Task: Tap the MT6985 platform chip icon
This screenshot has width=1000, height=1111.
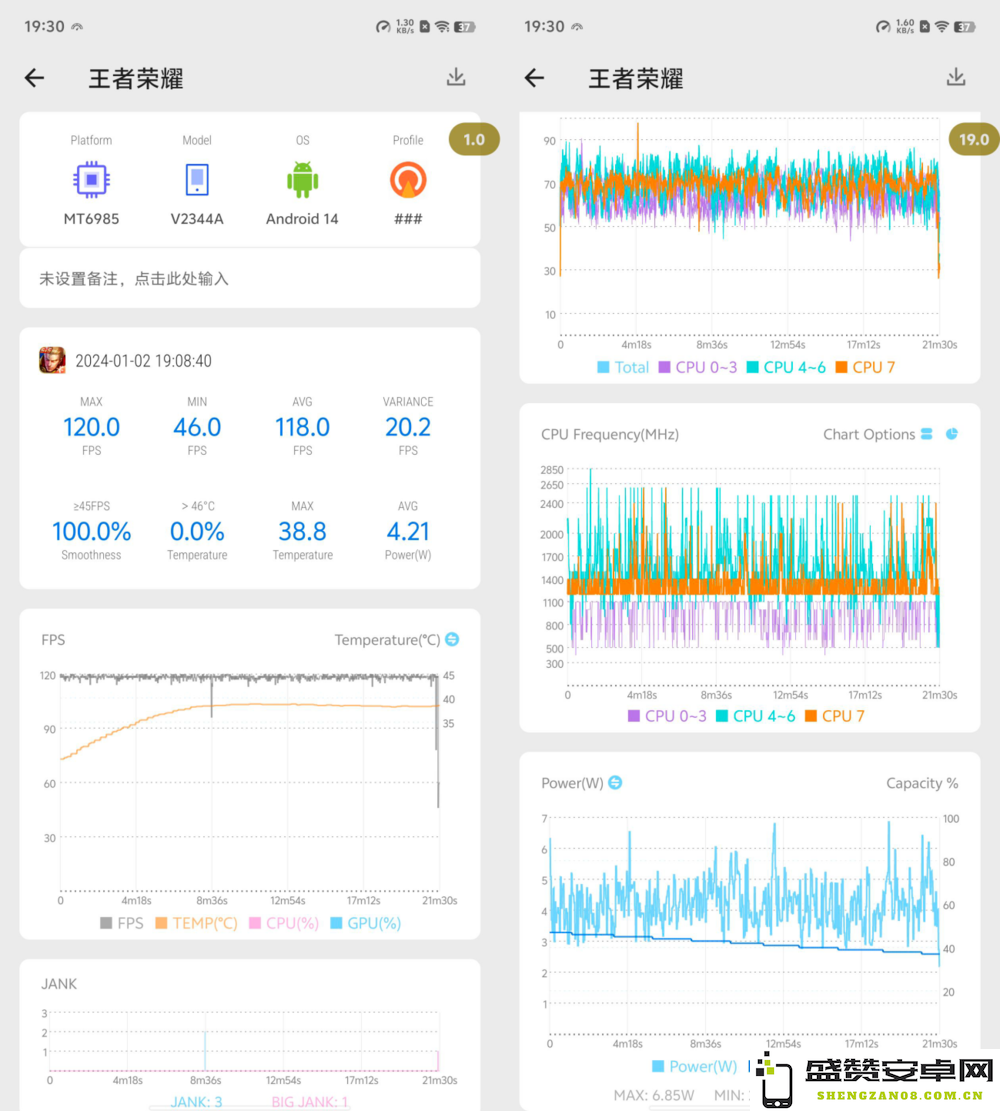Action: click(91, 179)
